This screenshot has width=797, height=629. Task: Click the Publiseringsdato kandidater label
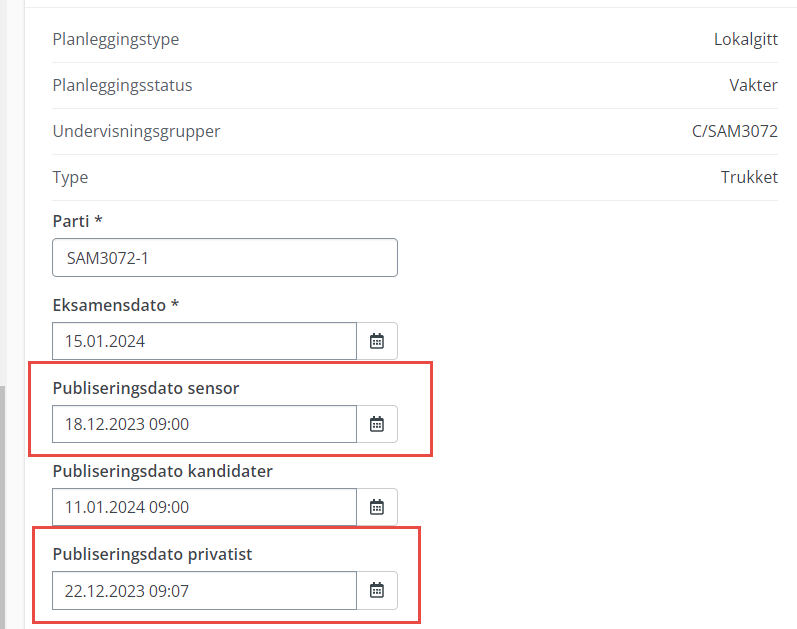tap(163, 471)
